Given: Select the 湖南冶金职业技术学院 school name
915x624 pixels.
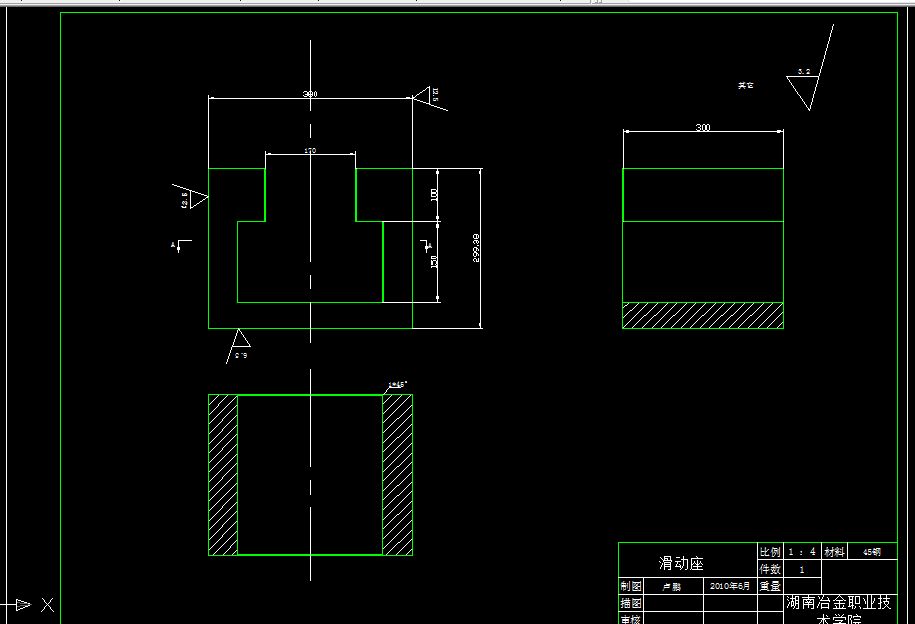Looking at the screenshot, I should pyautogui.click(x=839, y=609).
